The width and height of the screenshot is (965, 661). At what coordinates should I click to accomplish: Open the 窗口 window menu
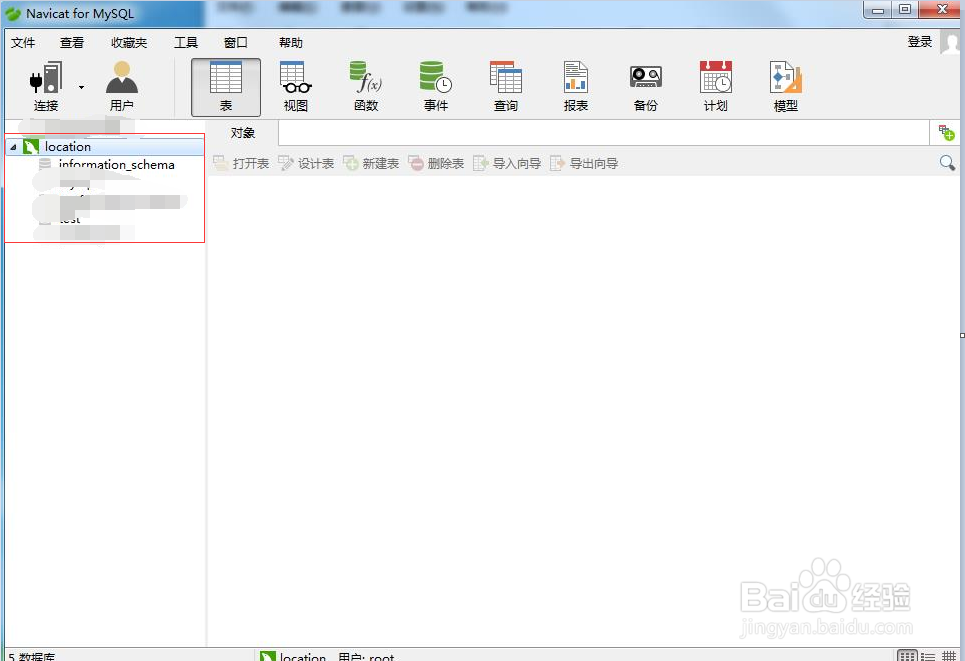click(x=236, y=42)
